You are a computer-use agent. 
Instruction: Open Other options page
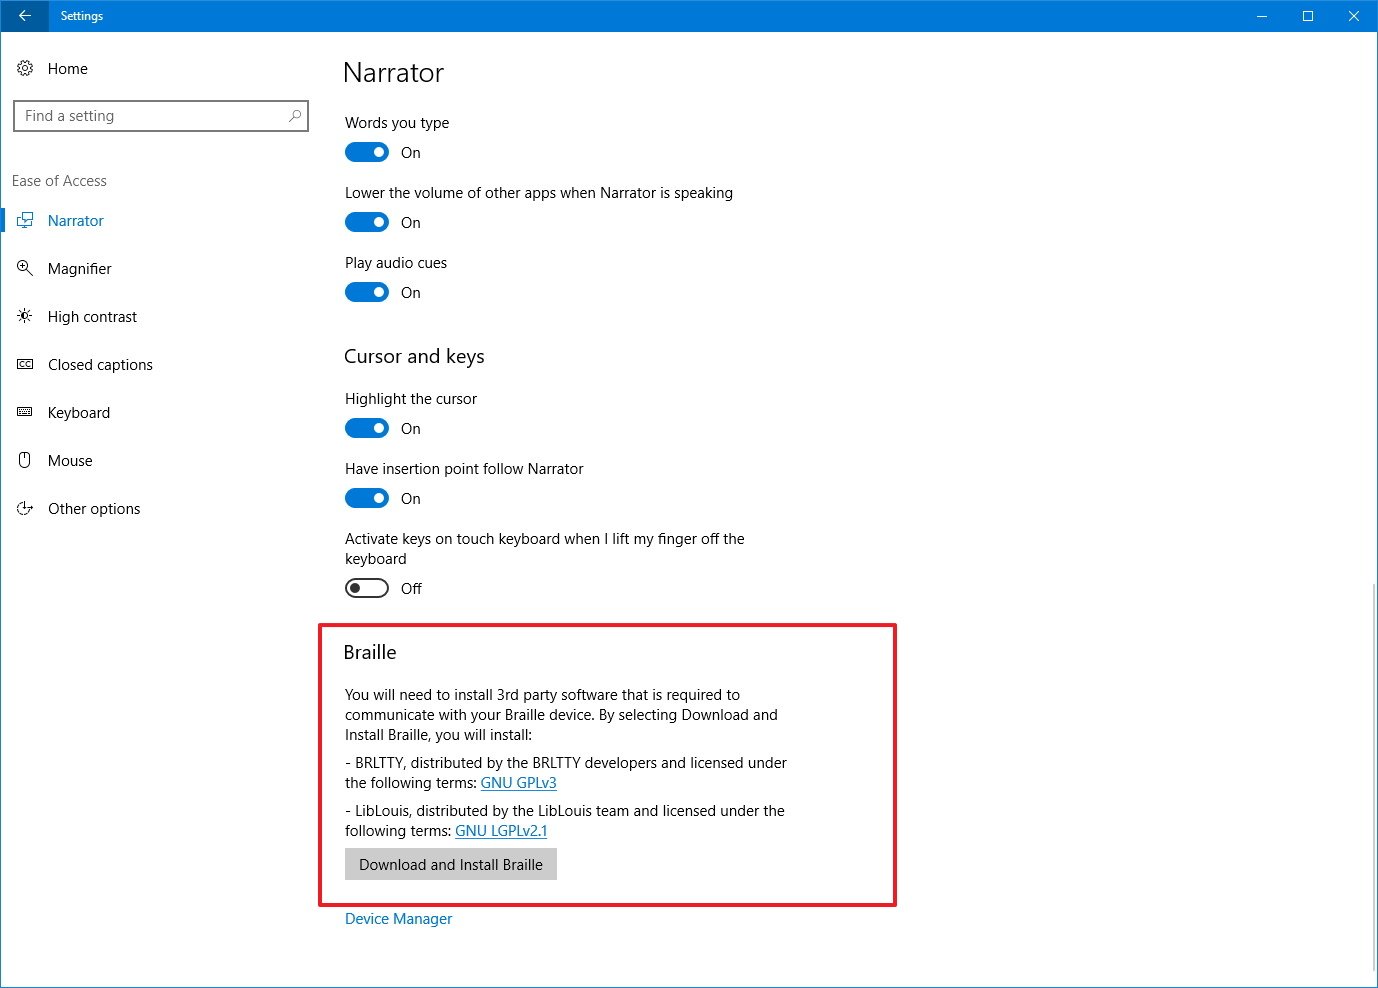[94, 509]
